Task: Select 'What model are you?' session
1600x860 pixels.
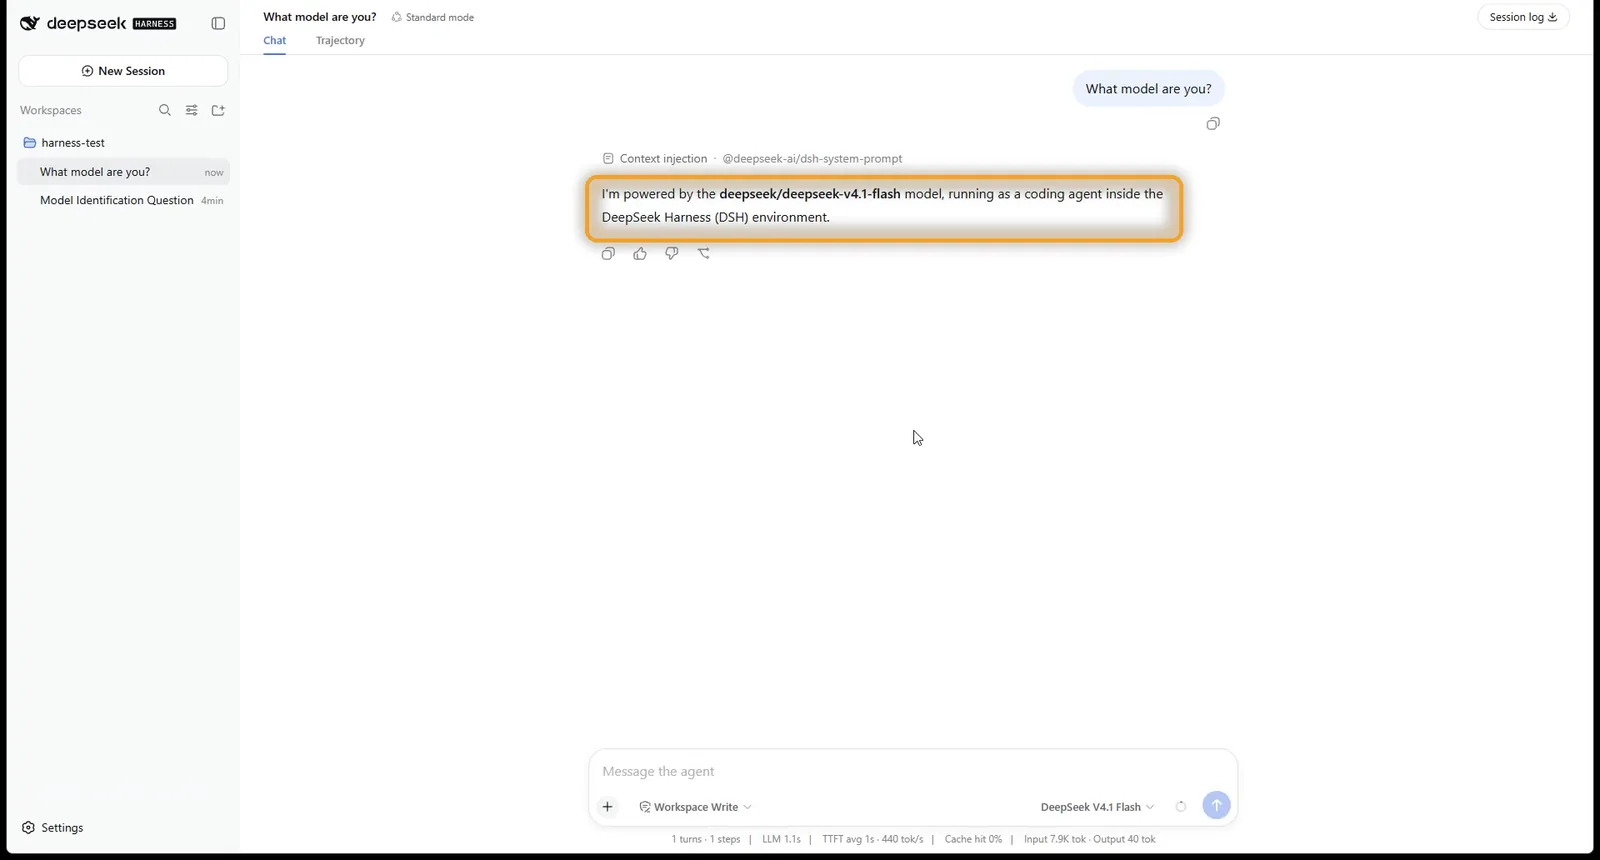Action: [123, 172]
